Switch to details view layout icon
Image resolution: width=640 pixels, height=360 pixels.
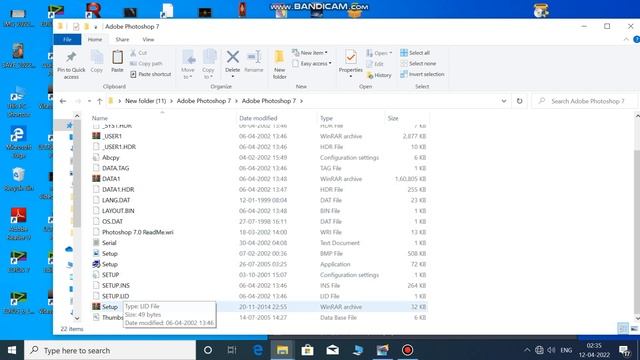pos(623,328)
